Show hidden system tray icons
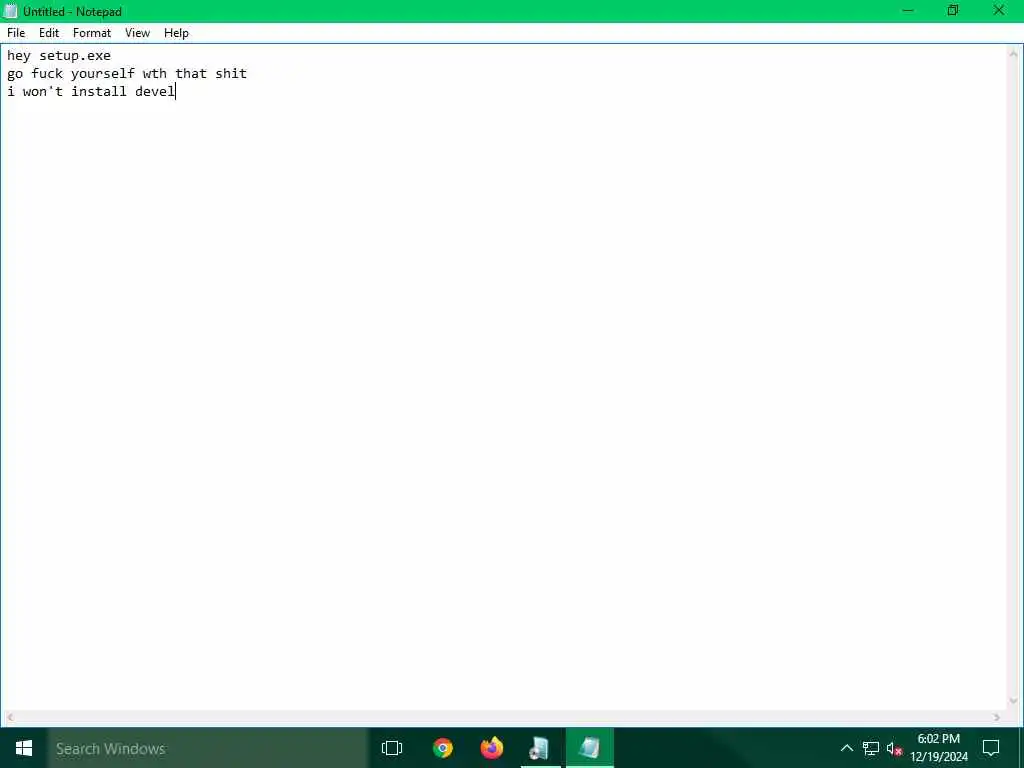 click(846, 748)
